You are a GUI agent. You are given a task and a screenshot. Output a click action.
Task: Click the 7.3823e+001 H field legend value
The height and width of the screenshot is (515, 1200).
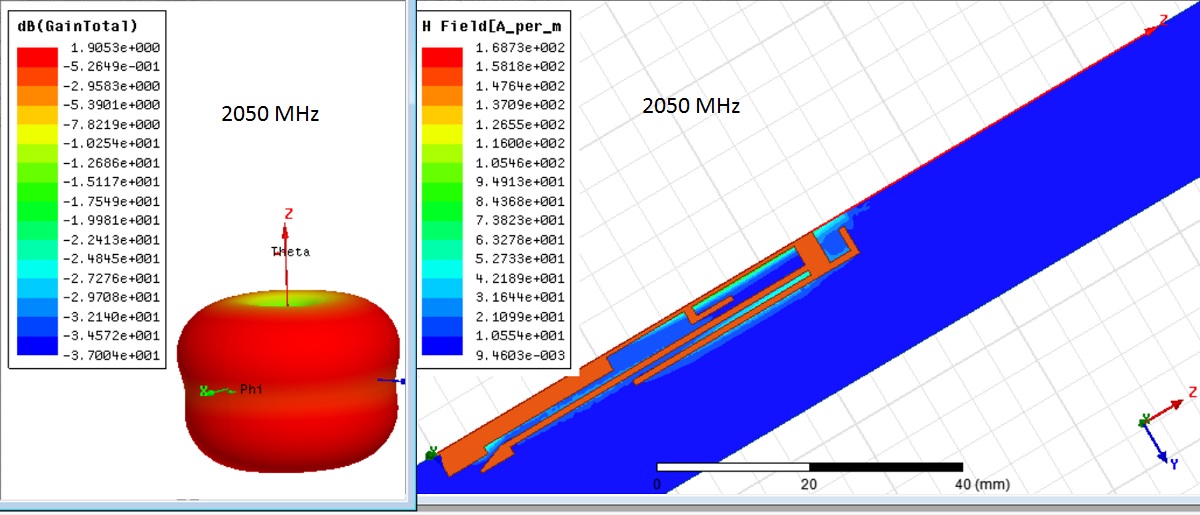point(521,220)
